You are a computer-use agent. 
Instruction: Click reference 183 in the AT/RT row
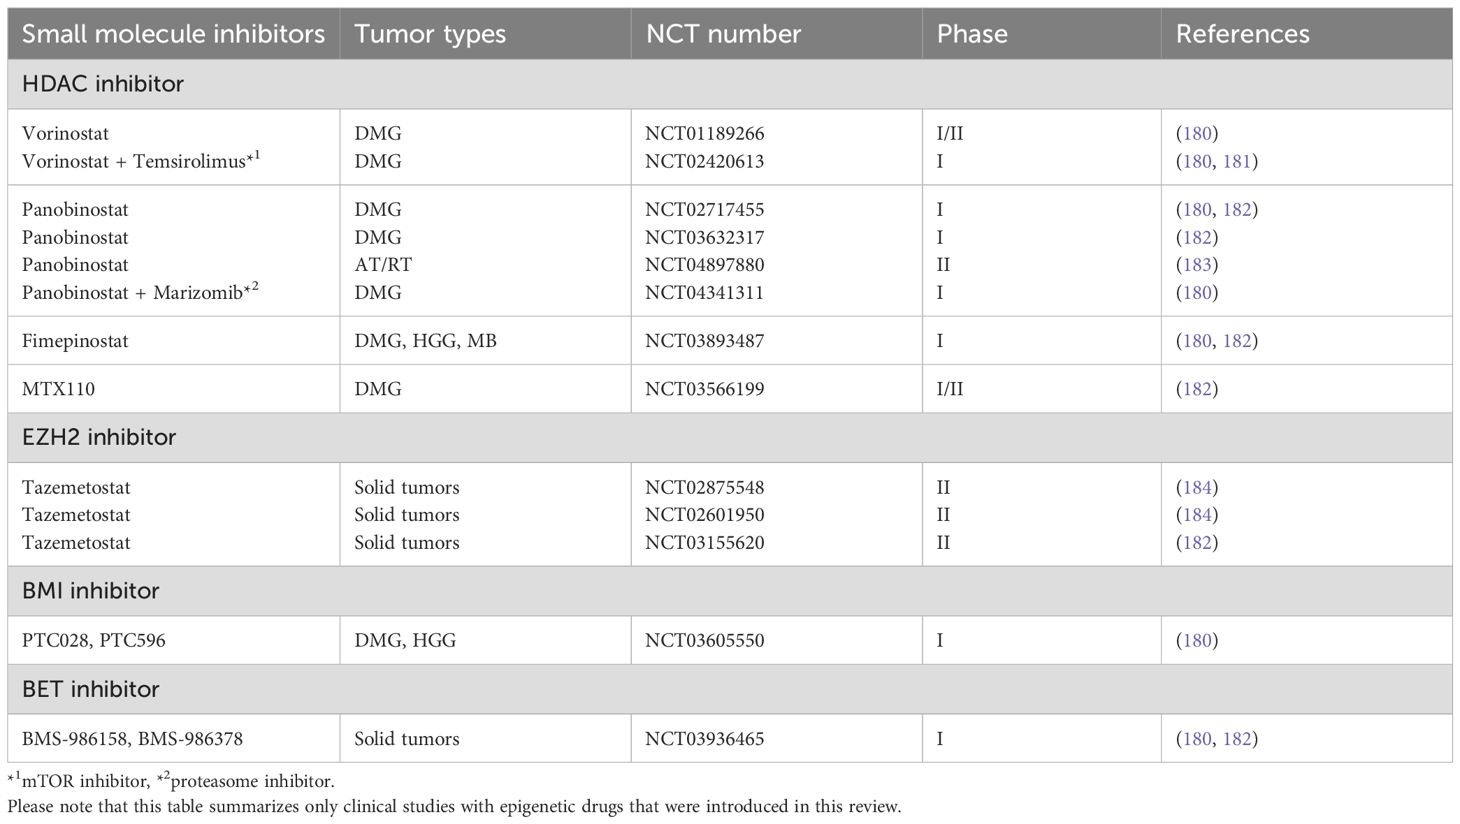coord(1197,265)
